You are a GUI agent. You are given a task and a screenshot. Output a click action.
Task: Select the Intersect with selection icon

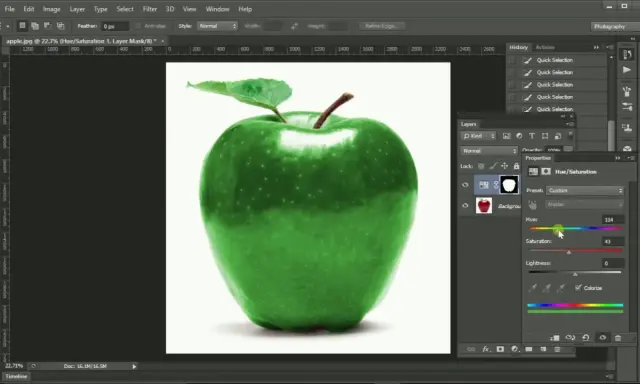[60, 26]
